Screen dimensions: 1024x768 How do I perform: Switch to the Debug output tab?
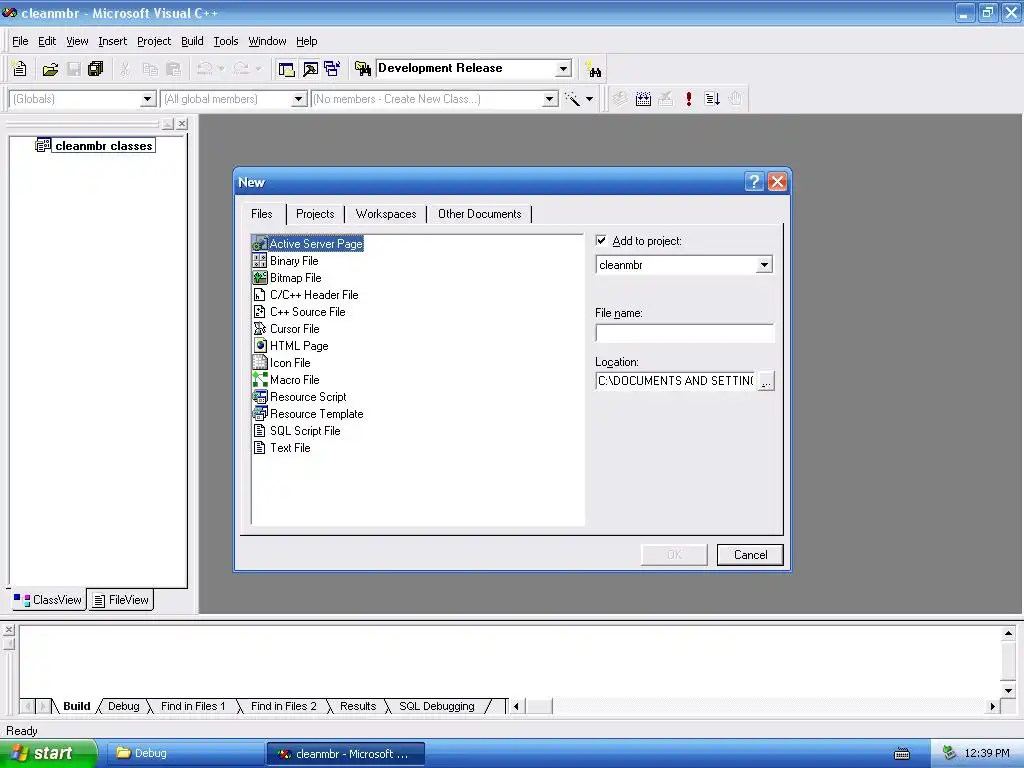[x=123, y=706]
